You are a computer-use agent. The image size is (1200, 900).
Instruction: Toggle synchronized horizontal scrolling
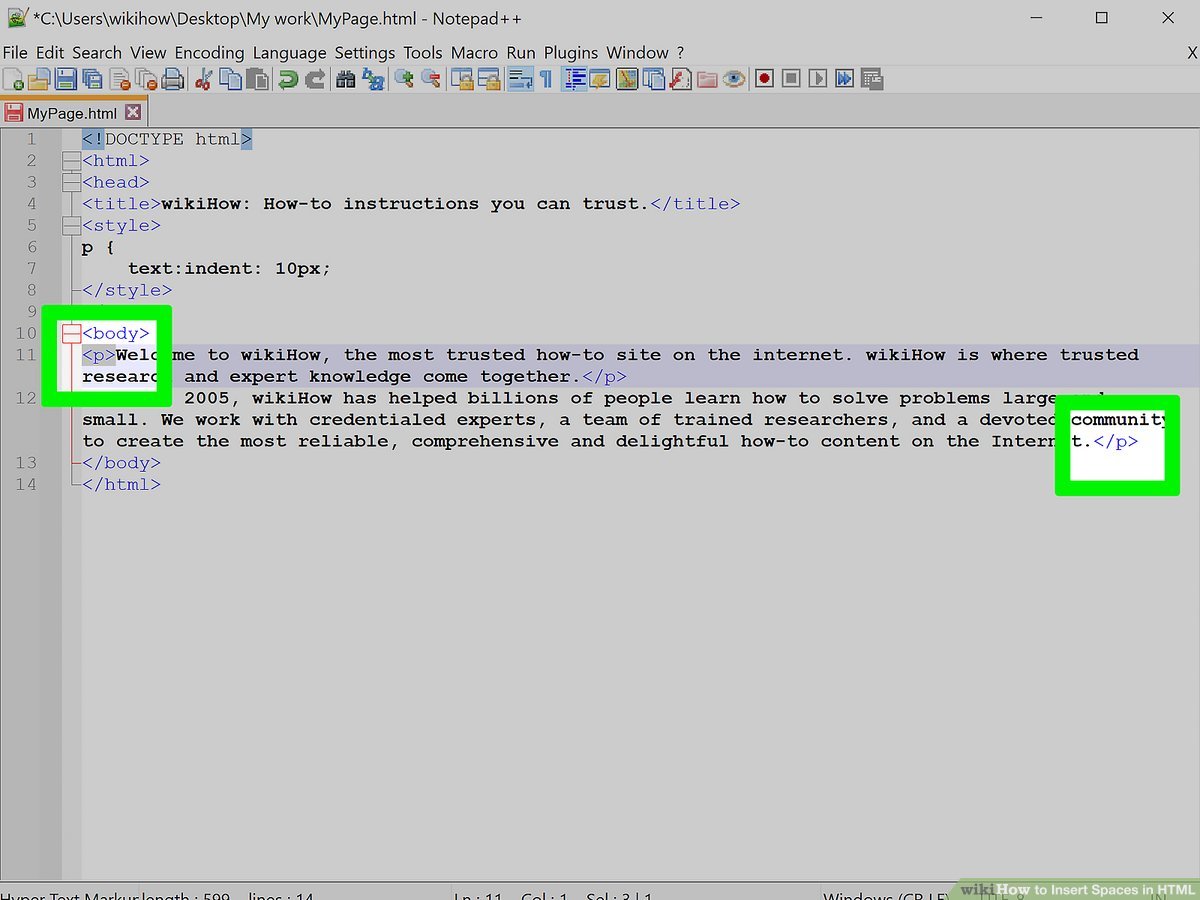488,79
